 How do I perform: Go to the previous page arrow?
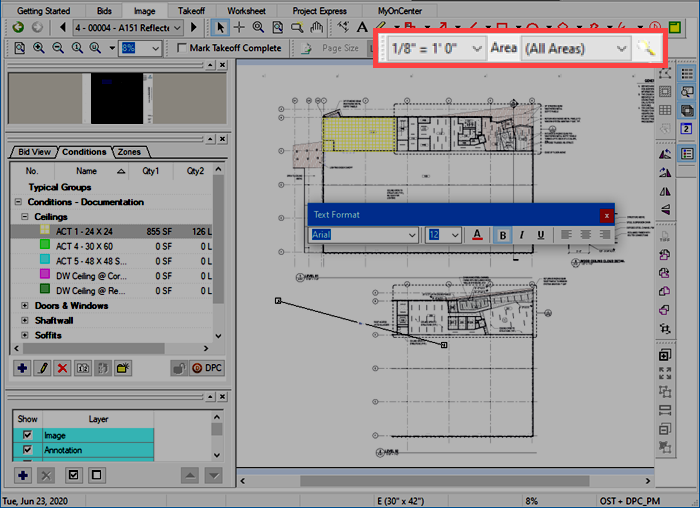(62, 28)
